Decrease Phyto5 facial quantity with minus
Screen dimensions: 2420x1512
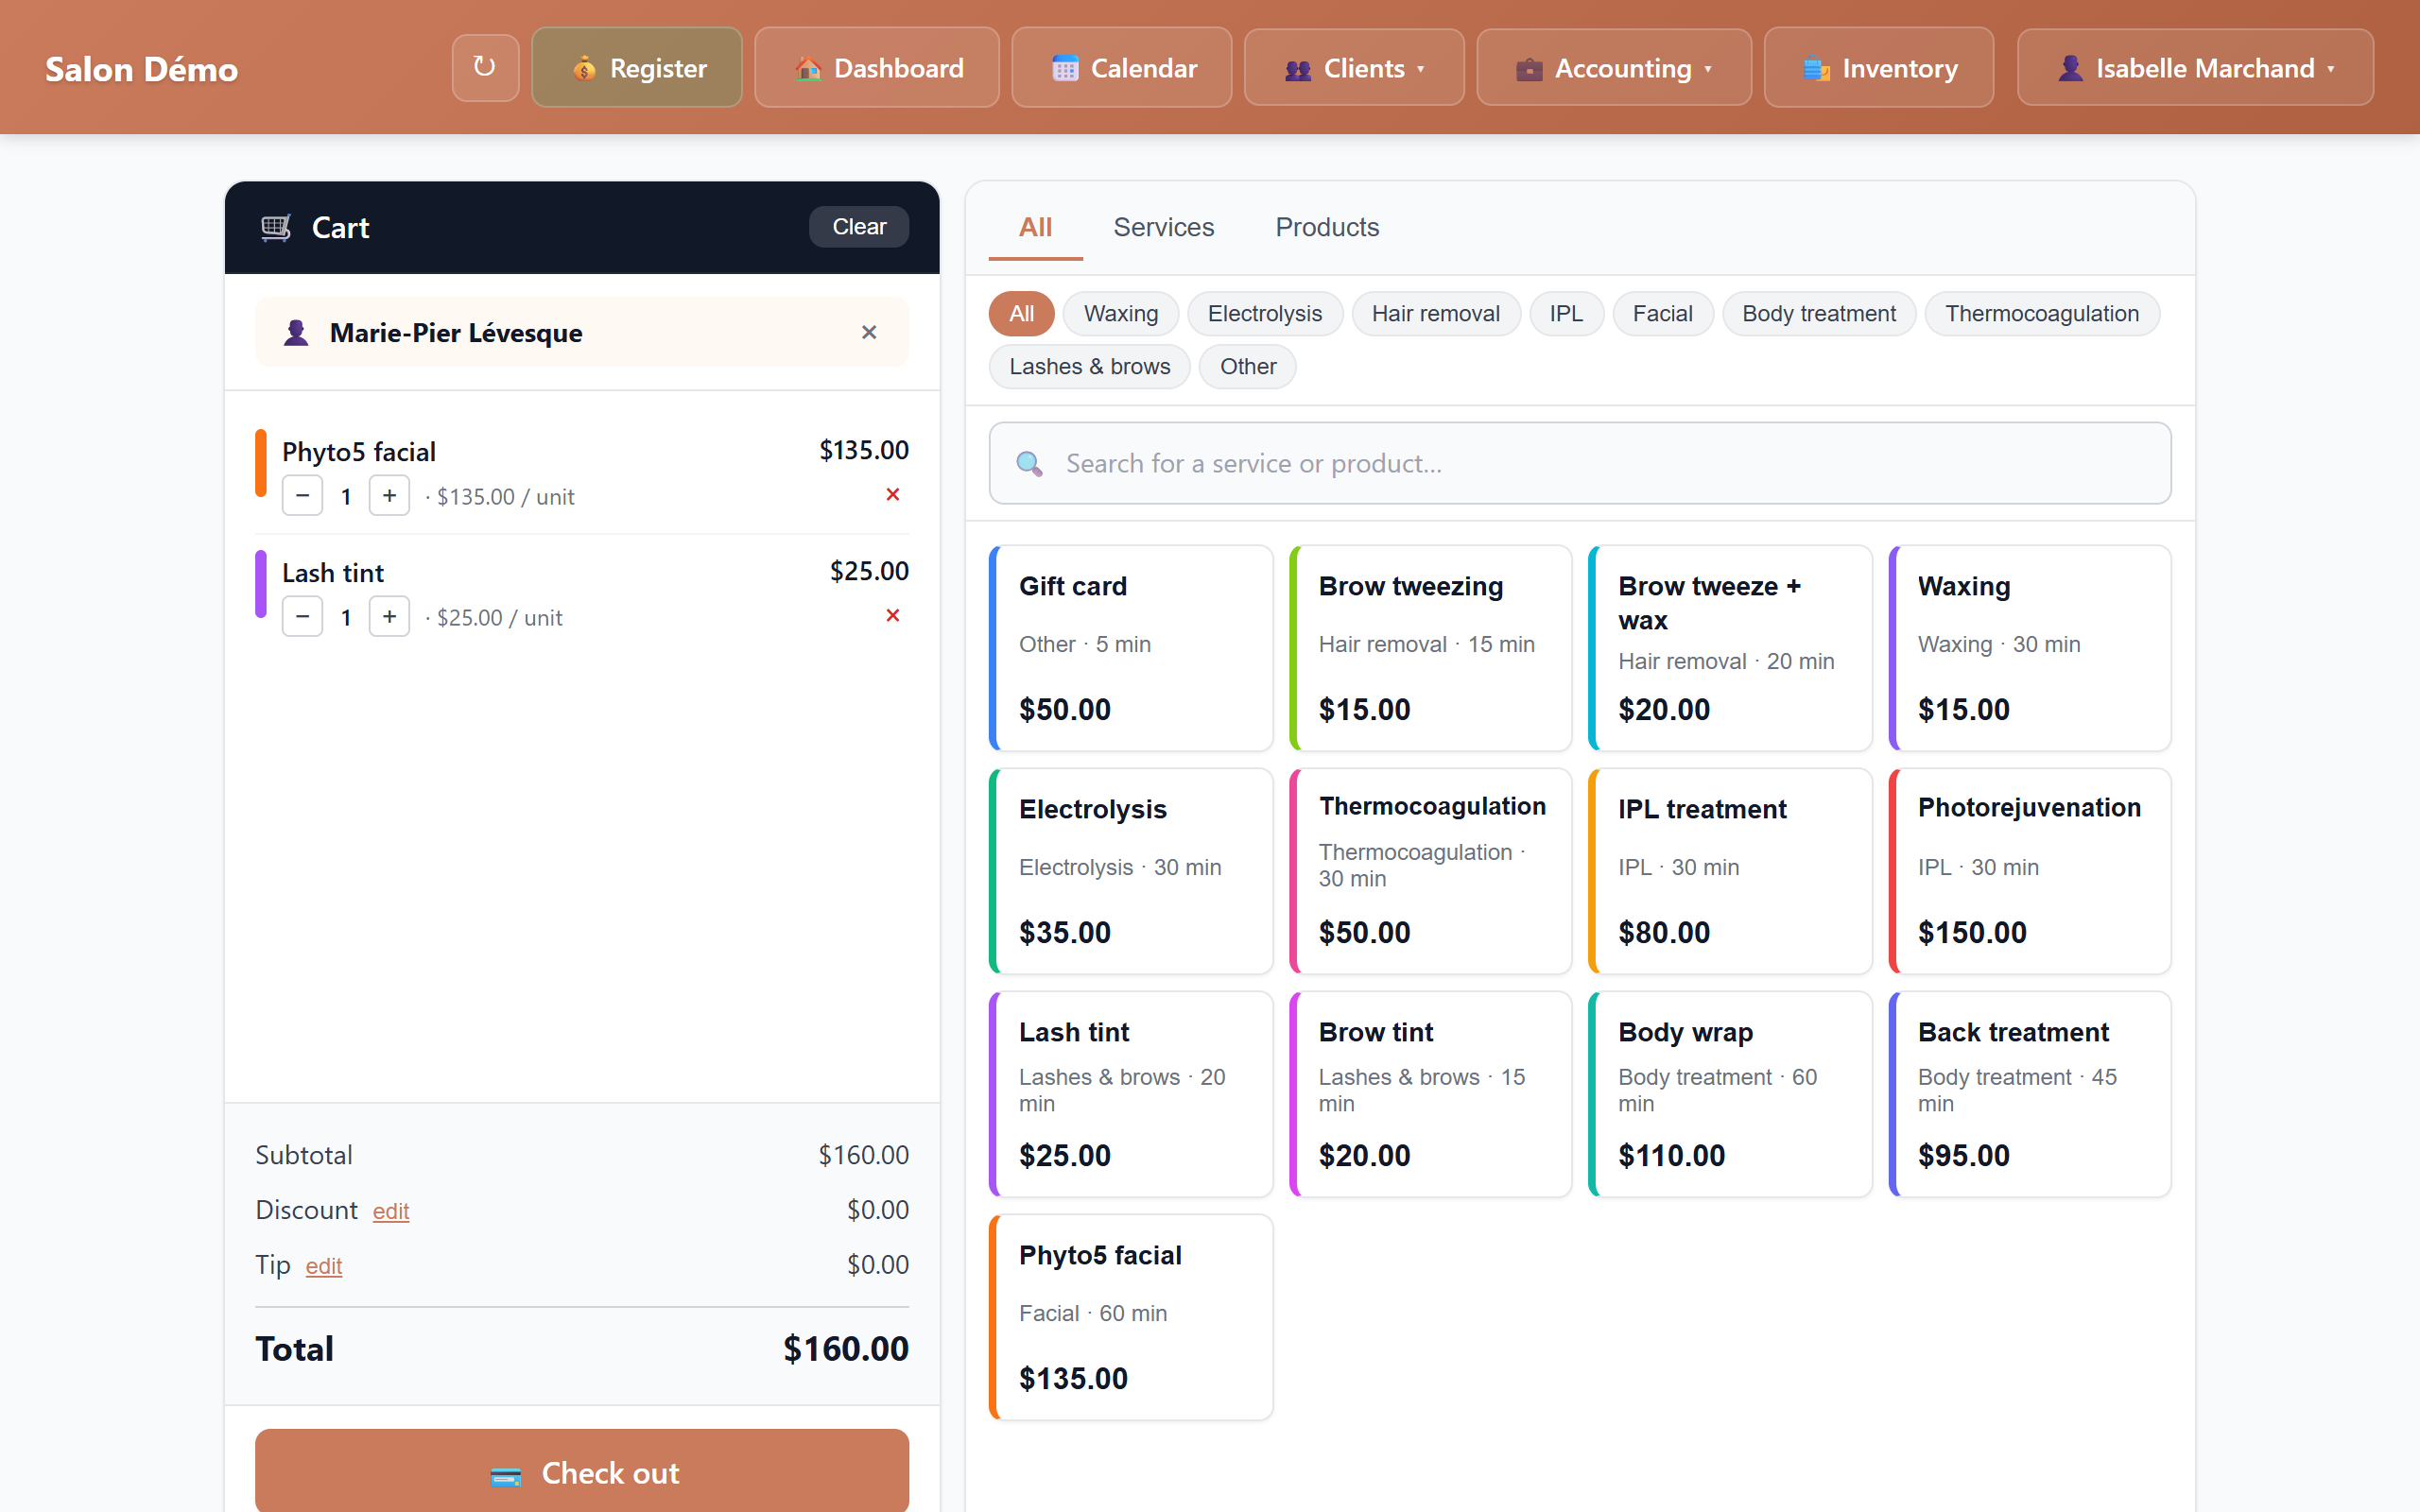pyautogui.click(x=302, y=496)
